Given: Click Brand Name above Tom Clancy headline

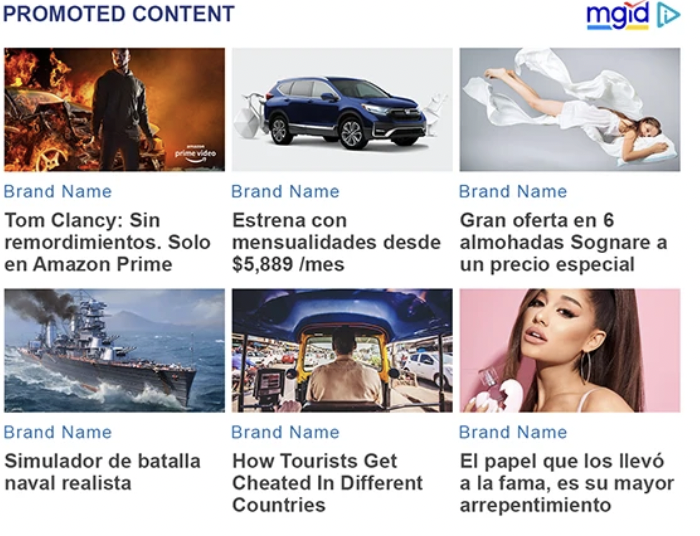Looking at the screenshot, I should [58, 191].
